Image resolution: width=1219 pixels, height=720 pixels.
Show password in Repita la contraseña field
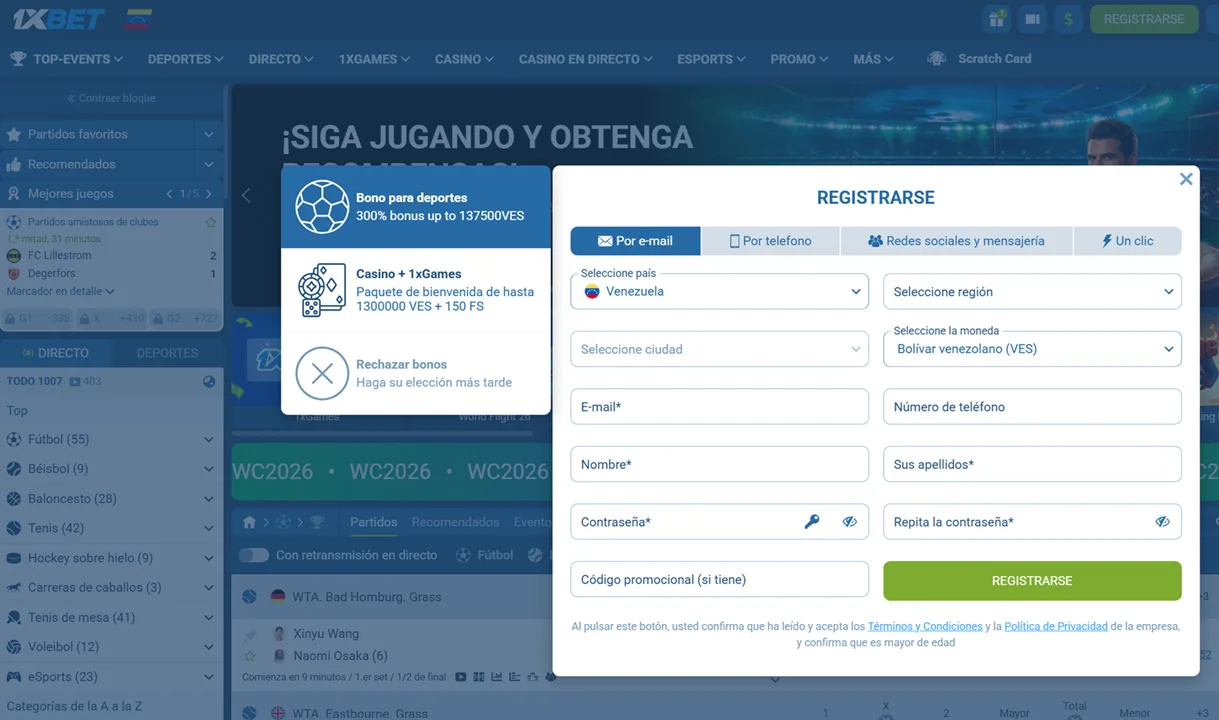point(1162,522)
